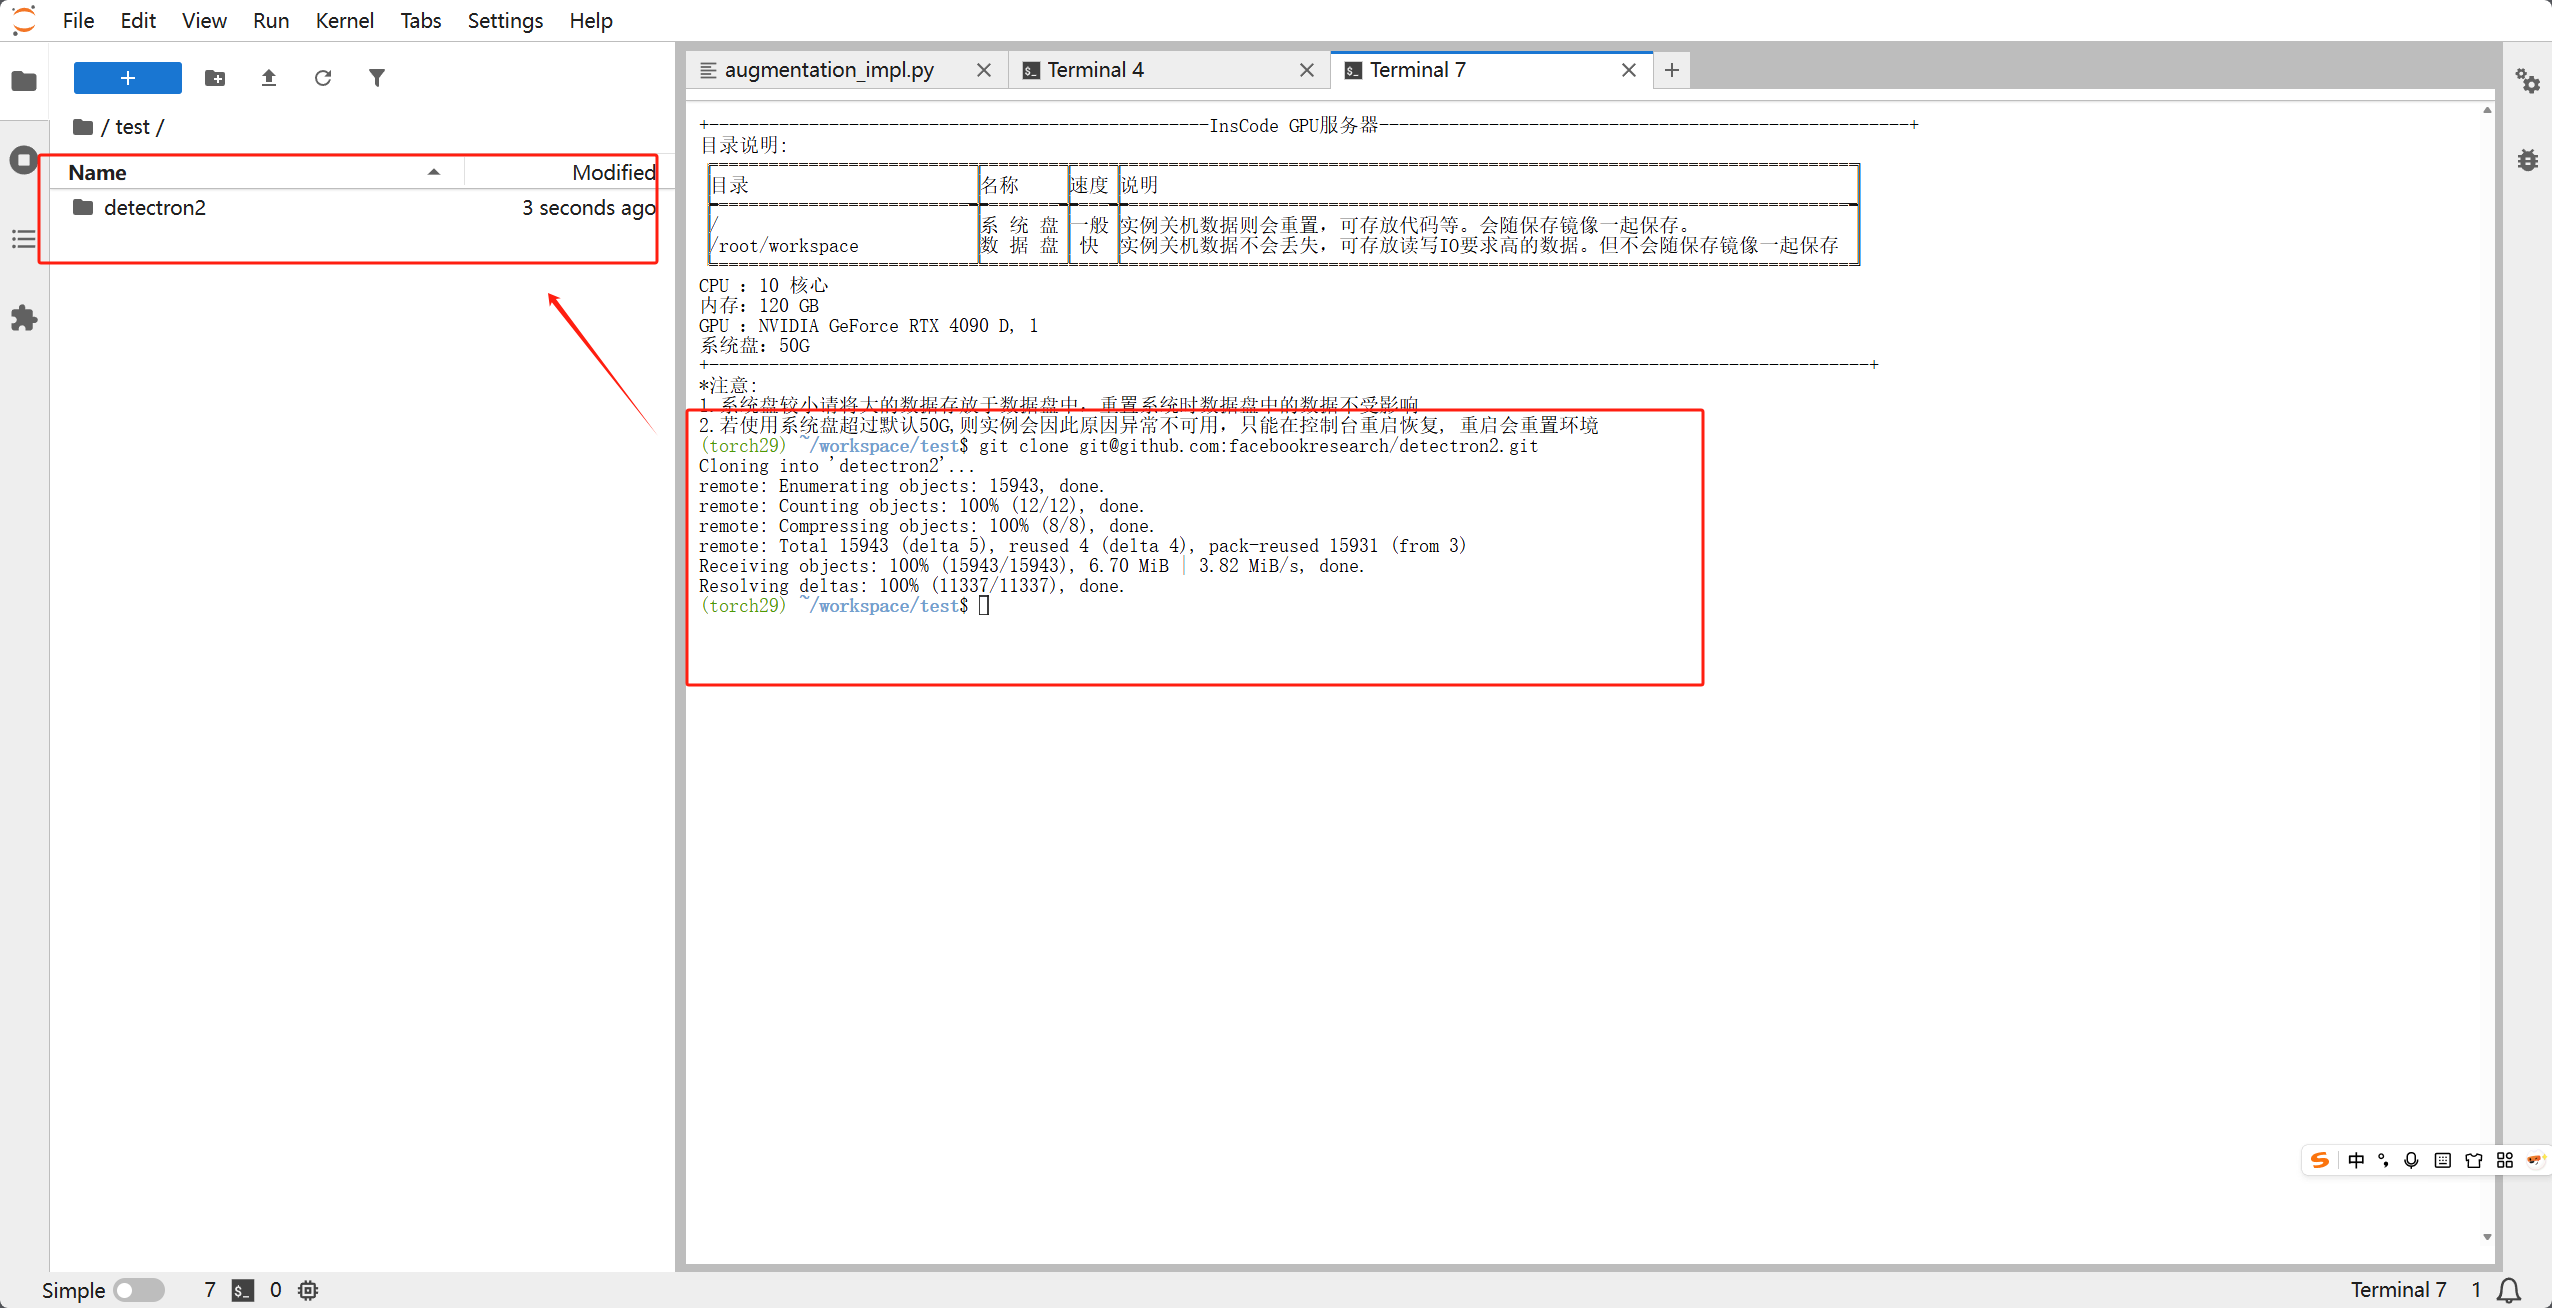The image size is (2552, 1308).
Task: Click 'Terminal 7' status bar label
Action: [2398, 1290]
